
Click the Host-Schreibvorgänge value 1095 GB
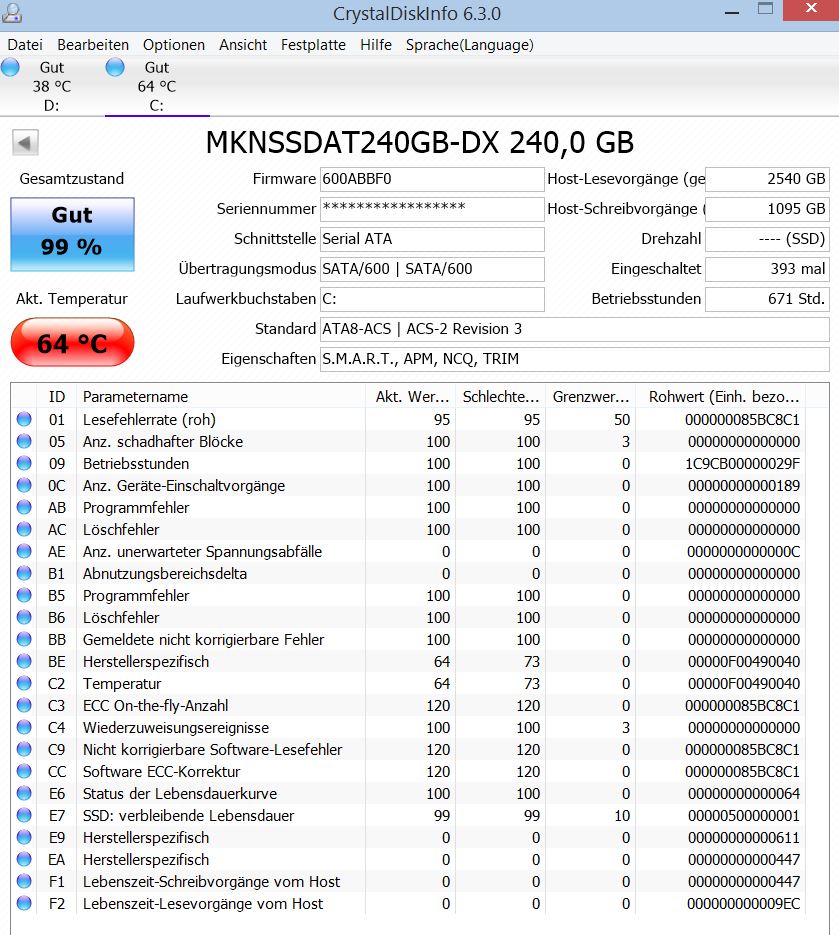click(767, 209)
